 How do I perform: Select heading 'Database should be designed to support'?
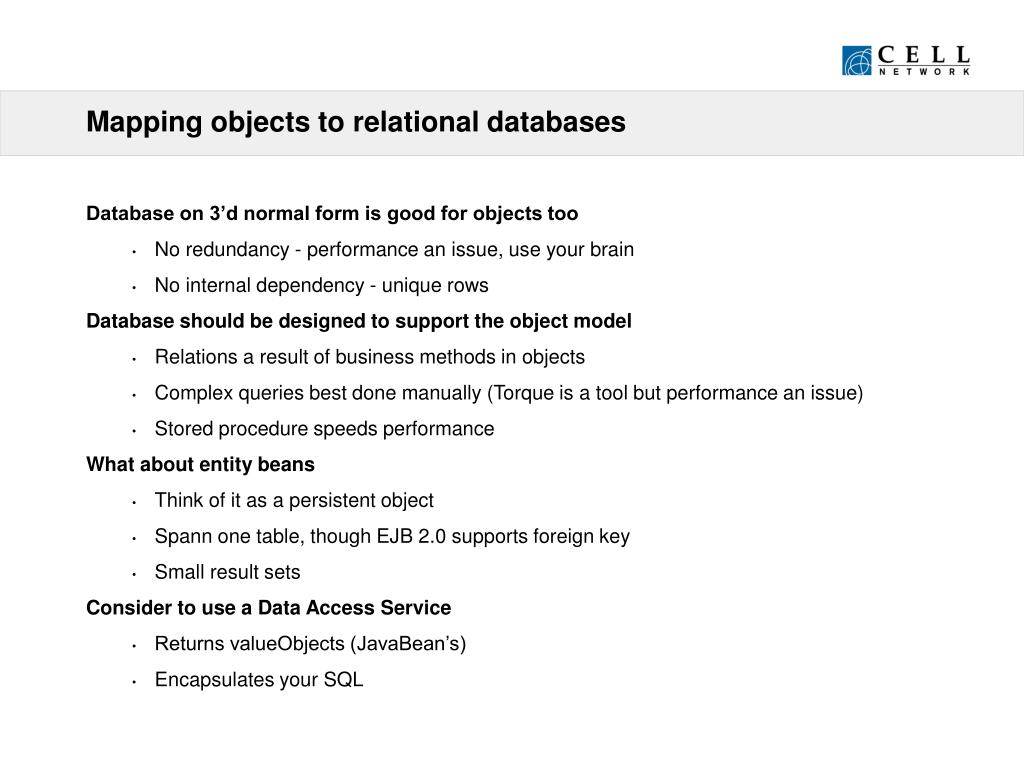pyautogui.click(x=359, y=322)
